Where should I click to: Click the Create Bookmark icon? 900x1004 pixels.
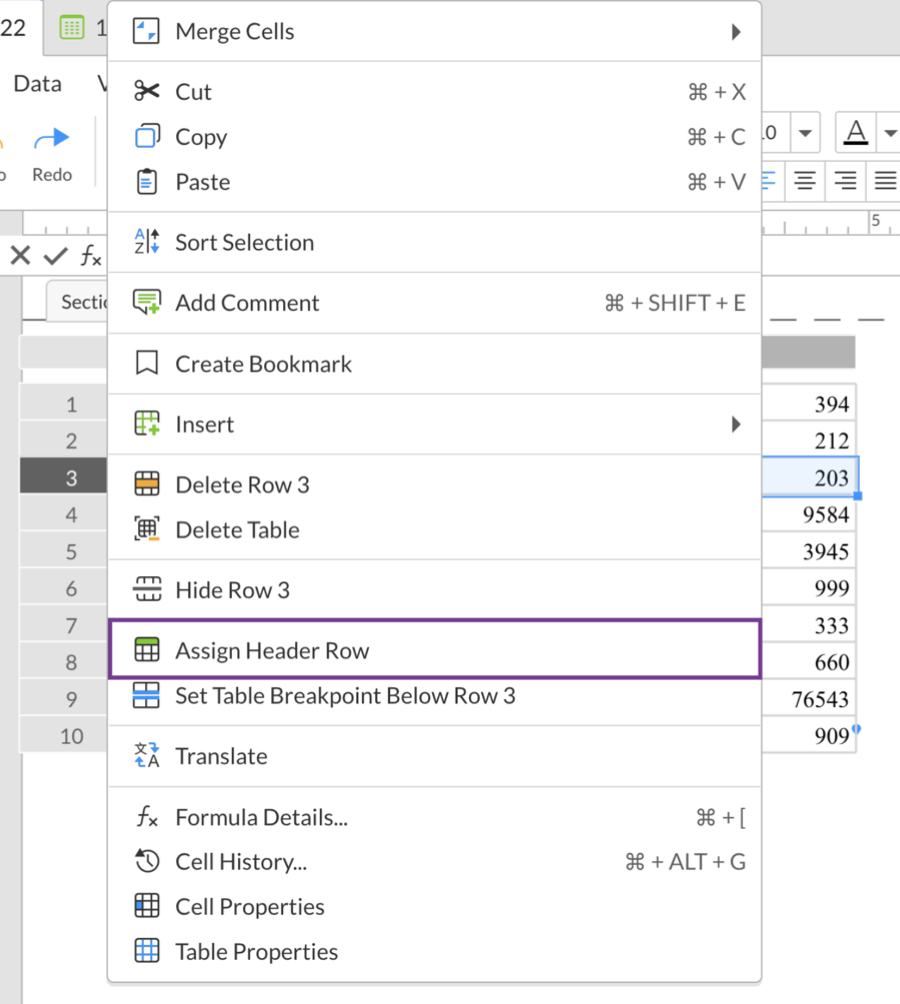147,364
